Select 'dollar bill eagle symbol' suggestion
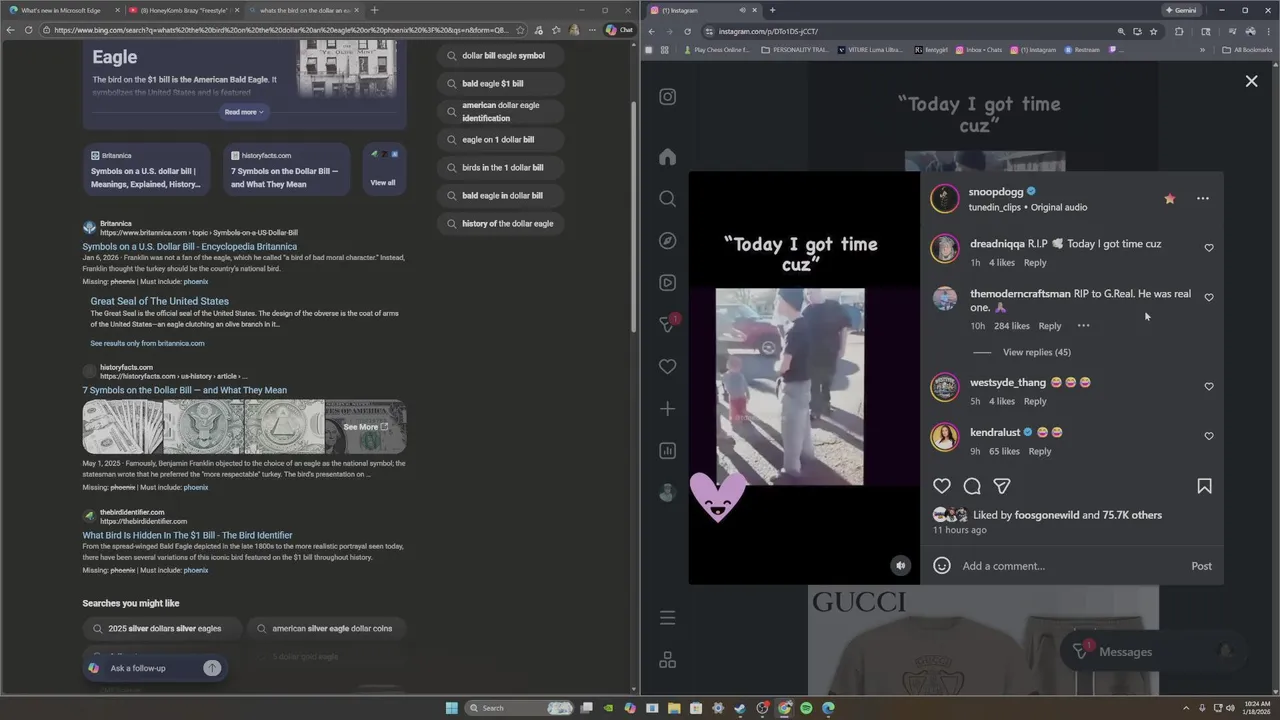Image resolution: width=1280 pixels, height=720 pixels. pos(501,56)
